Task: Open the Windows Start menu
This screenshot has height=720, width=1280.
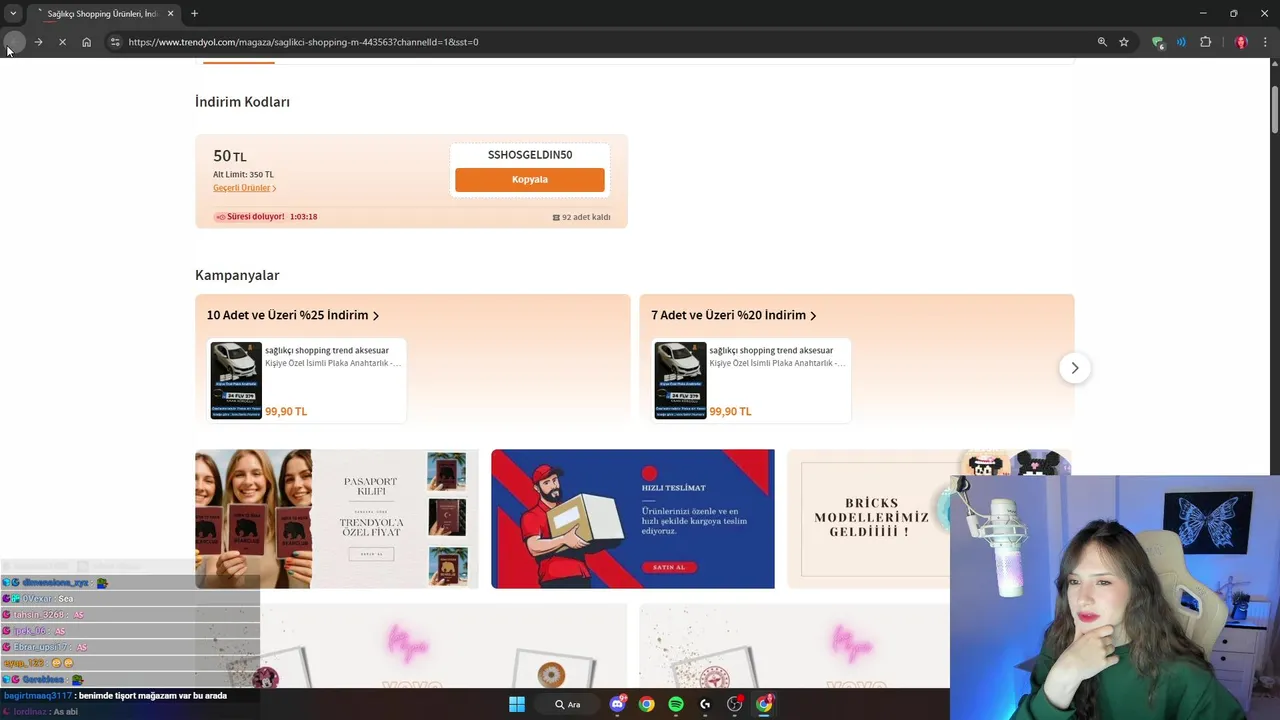Action: [517, 704]
